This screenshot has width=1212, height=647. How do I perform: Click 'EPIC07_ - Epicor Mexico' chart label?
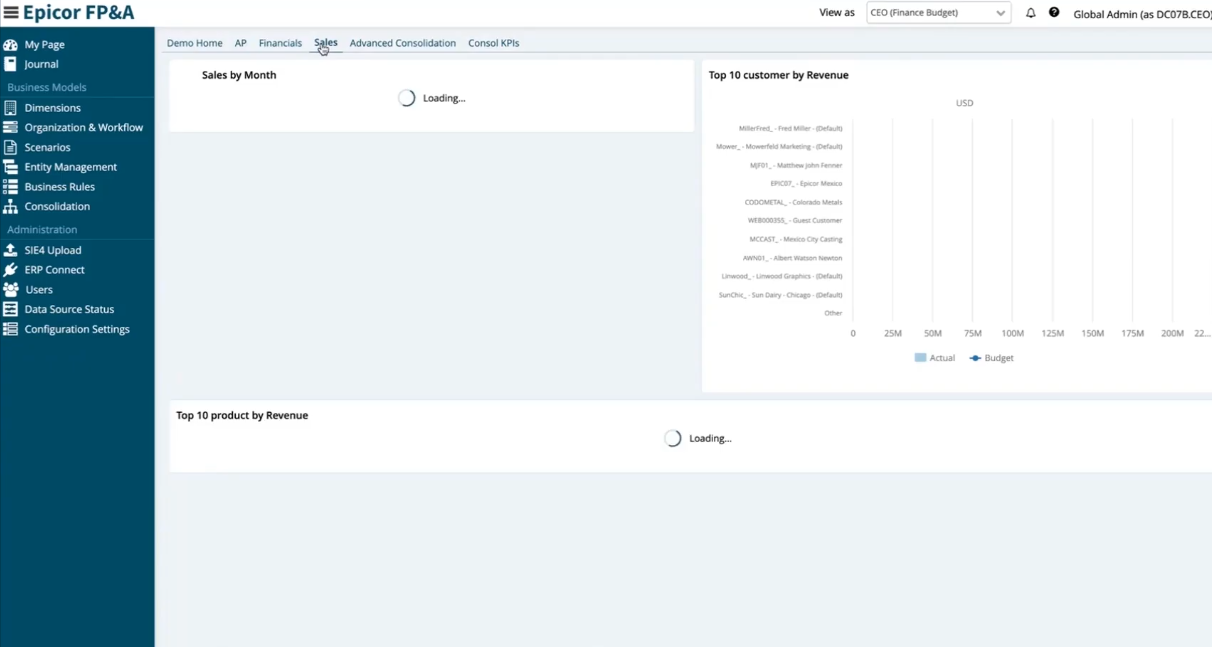(806, 184)
